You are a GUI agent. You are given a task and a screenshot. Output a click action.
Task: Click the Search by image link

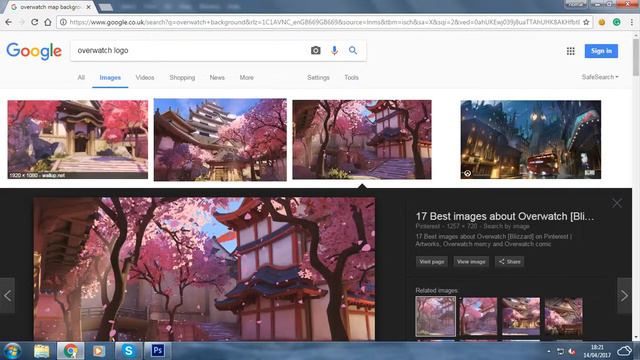coord(506,226)
